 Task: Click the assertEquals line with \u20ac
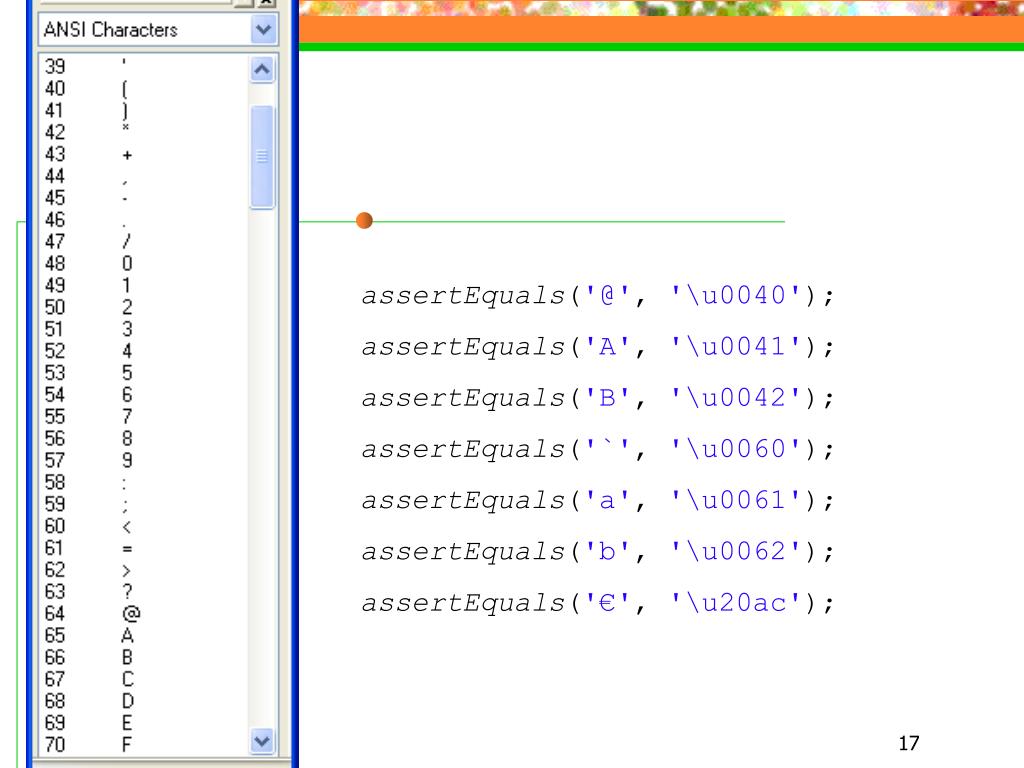click(x=598, y=603)
